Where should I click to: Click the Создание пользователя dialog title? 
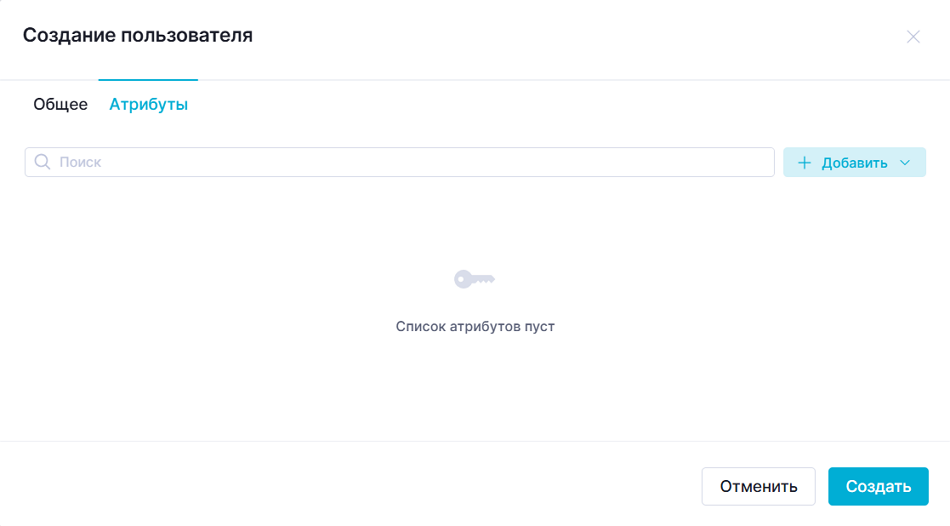click(138, 35)
